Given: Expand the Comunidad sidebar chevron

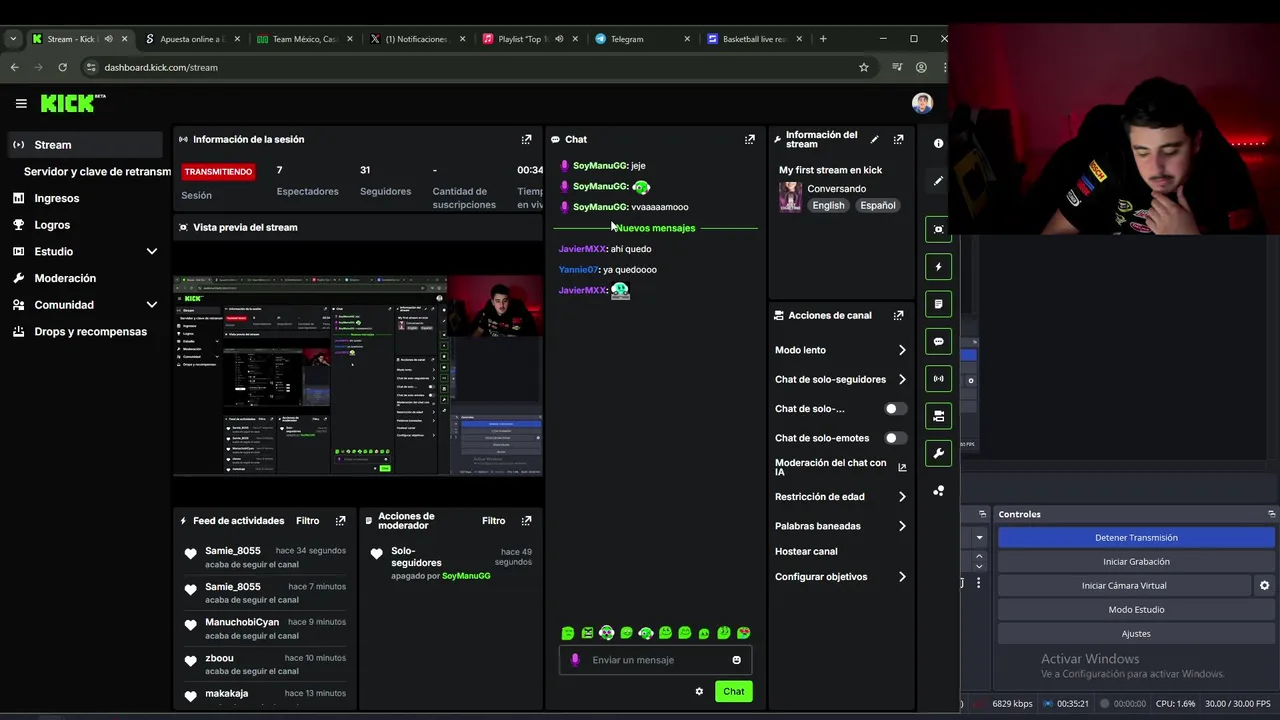Looking at the screenshot, I should pyautogui.click(x=152, y=305).
